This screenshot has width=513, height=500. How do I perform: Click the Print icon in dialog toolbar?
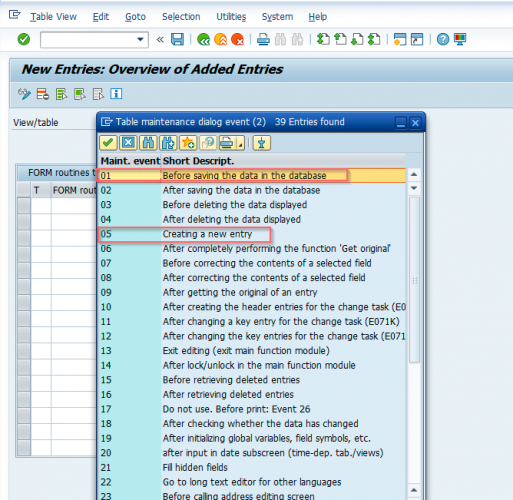(227, 143)
